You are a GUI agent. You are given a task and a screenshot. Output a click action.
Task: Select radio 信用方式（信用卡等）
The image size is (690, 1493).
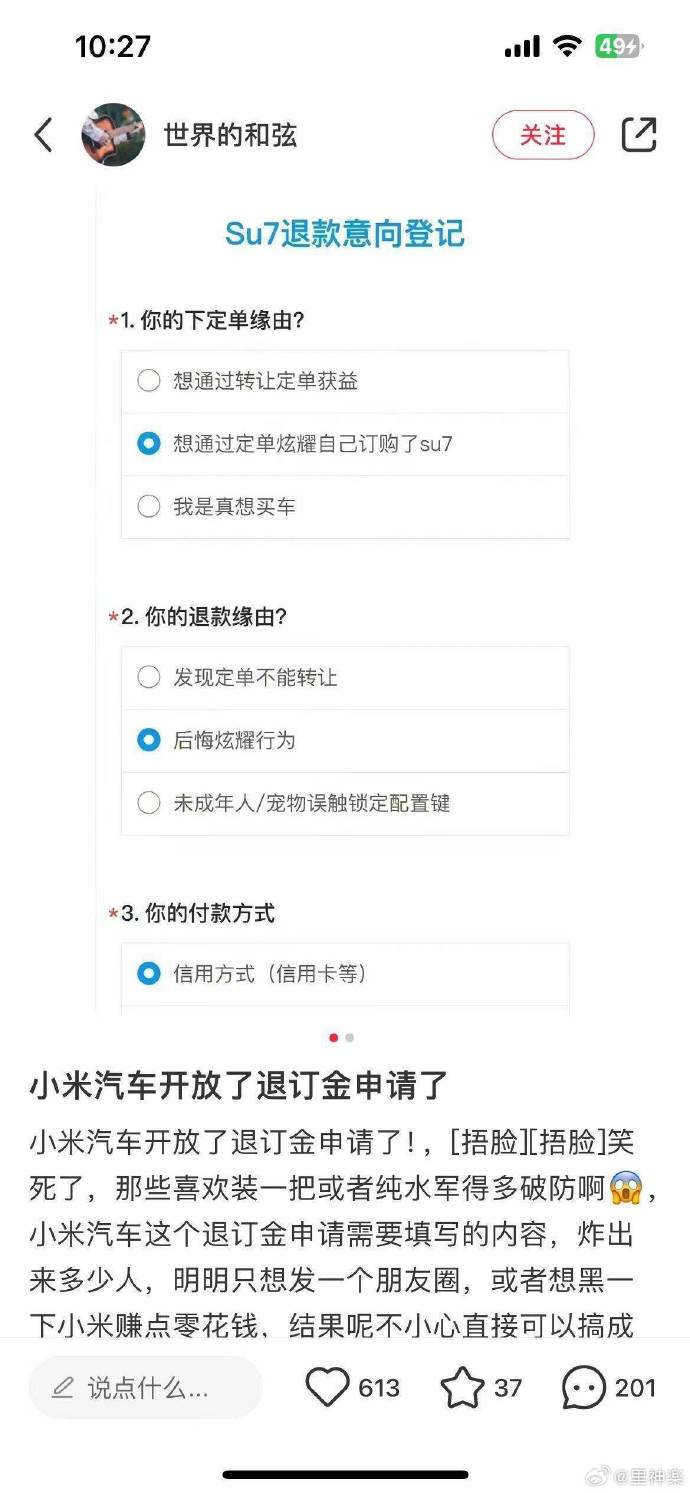click(149, 973)
